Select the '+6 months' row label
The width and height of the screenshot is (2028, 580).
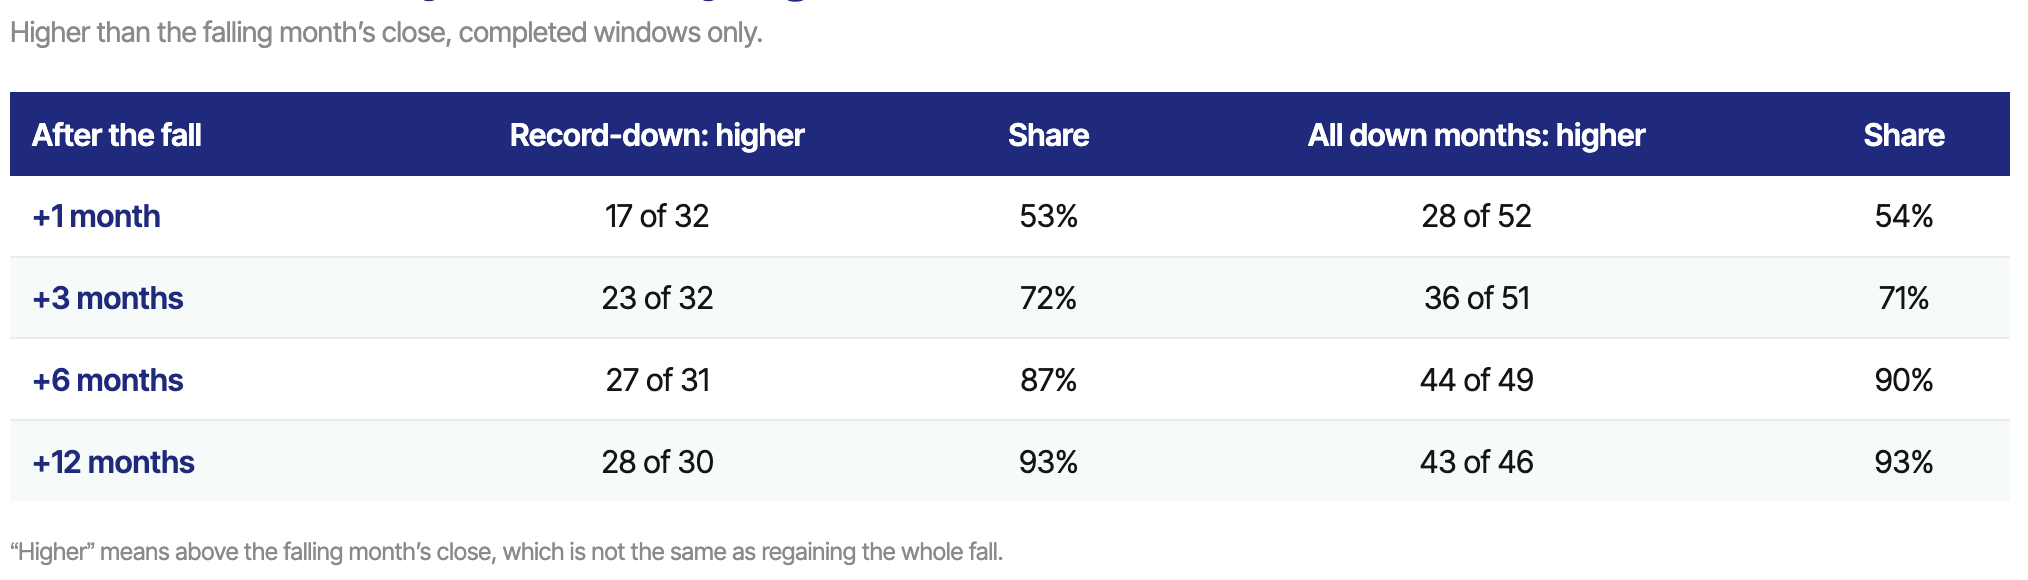108,380
